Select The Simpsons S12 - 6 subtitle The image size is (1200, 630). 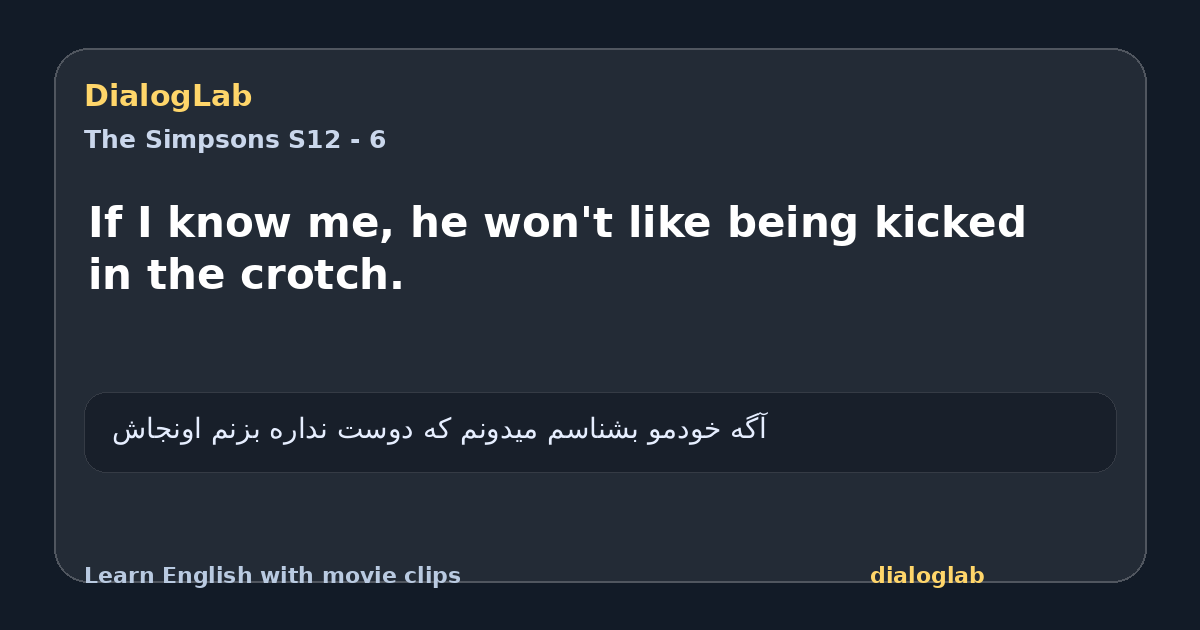pos(235,140)
